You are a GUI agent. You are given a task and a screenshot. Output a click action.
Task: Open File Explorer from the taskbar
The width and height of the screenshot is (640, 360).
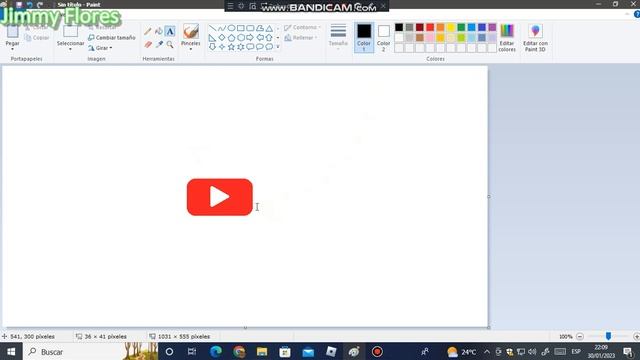(262, 351)
